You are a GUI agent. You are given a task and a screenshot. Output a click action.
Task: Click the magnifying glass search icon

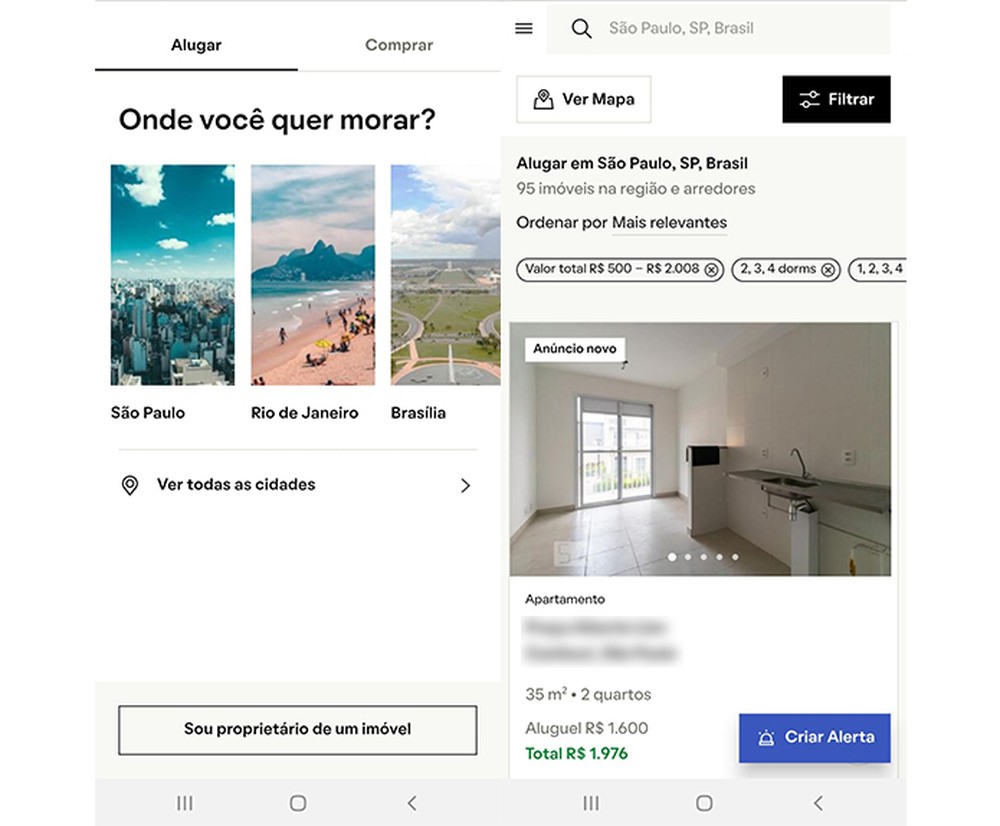coord(581,29)
